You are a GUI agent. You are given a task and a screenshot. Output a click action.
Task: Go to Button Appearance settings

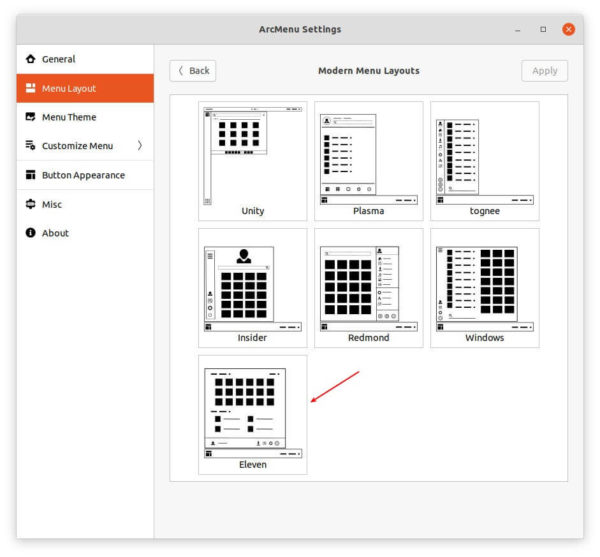85,175
